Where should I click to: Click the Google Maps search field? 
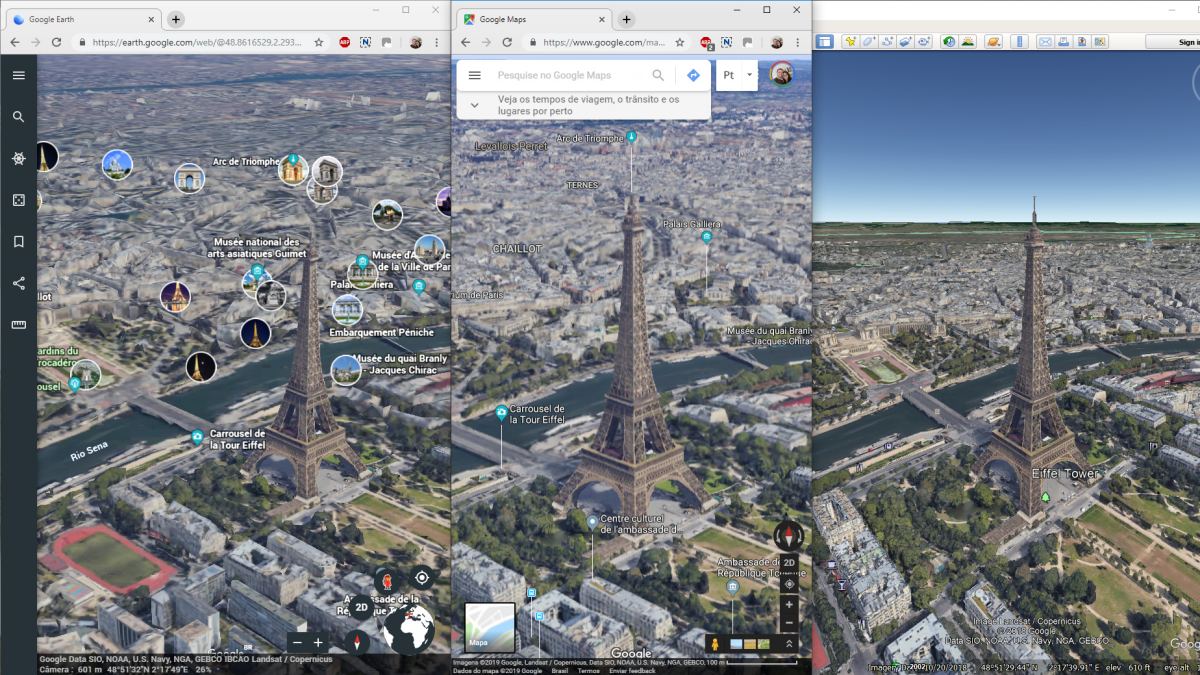pyautogui.click(x=570, y=75)
